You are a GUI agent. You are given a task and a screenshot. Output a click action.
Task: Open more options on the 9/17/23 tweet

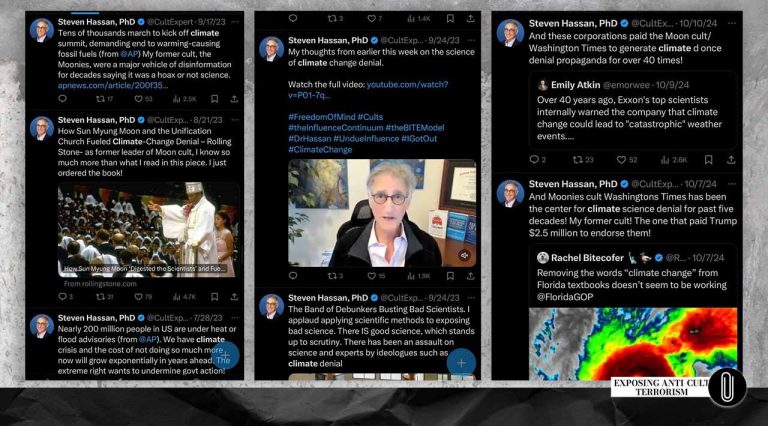235,21
